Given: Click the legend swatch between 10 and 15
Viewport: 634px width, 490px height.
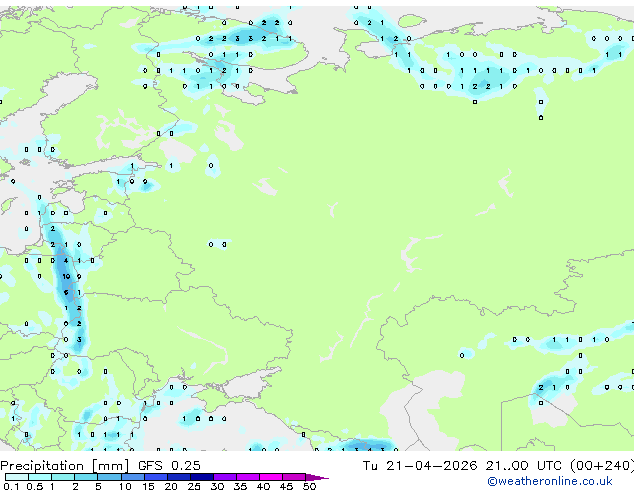Looking at the screenshot, I should tap(132, 477).
